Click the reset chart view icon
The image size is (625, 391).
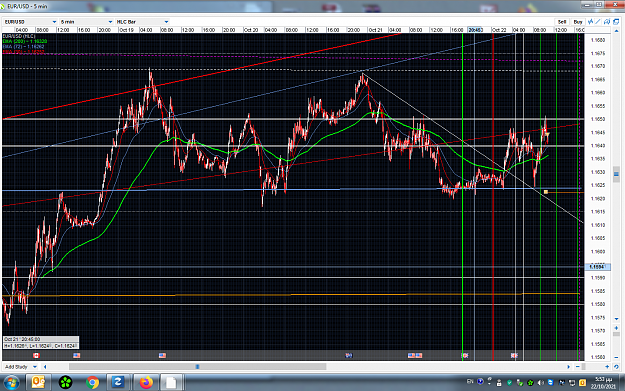[616, 367]
